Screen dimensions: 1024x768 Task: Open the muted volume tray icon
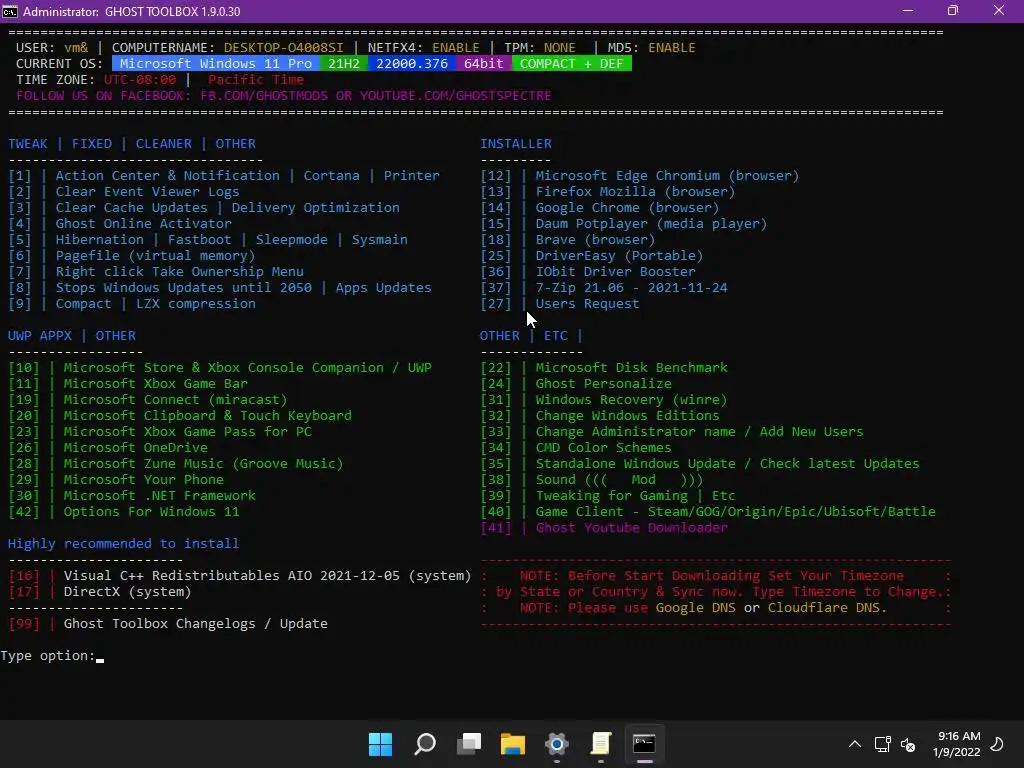[908, 744]
